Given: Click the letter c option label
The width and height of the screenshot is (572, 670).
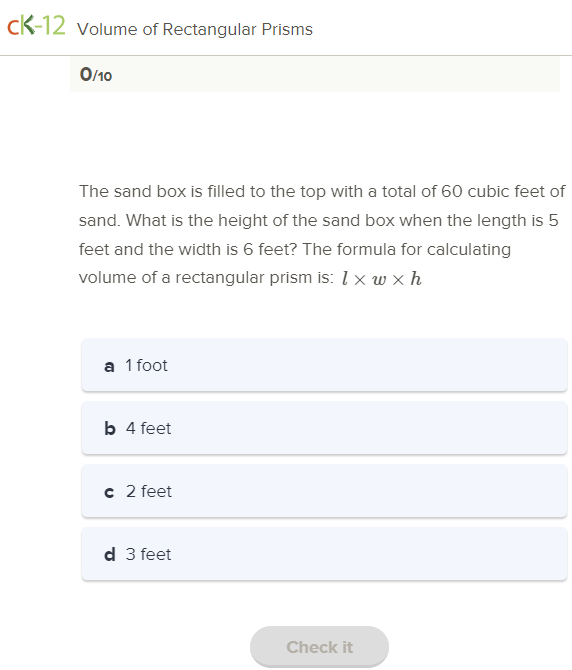Looking at the screenshot, I should point(109,492).
